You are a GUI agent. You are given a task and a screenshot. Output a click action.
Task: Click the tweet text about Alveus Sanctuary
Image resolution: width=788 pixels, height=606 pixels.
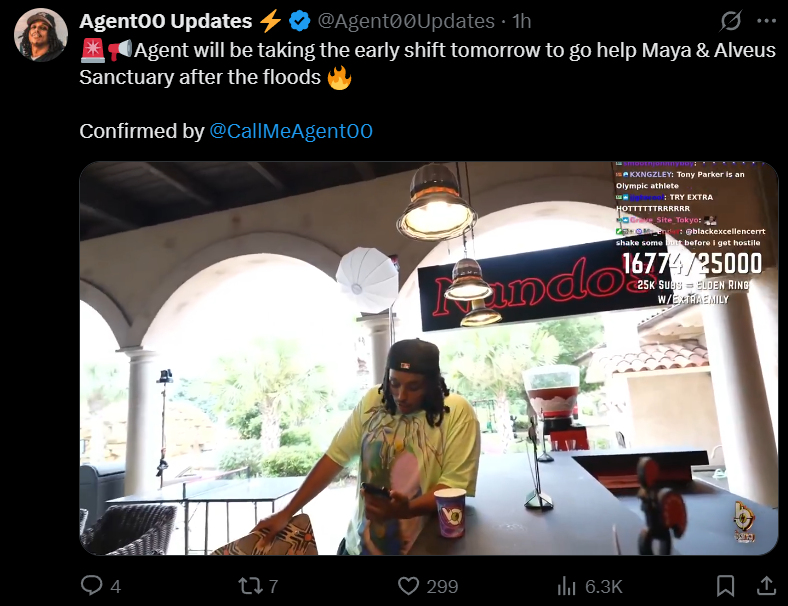click(x=428, y=64)
